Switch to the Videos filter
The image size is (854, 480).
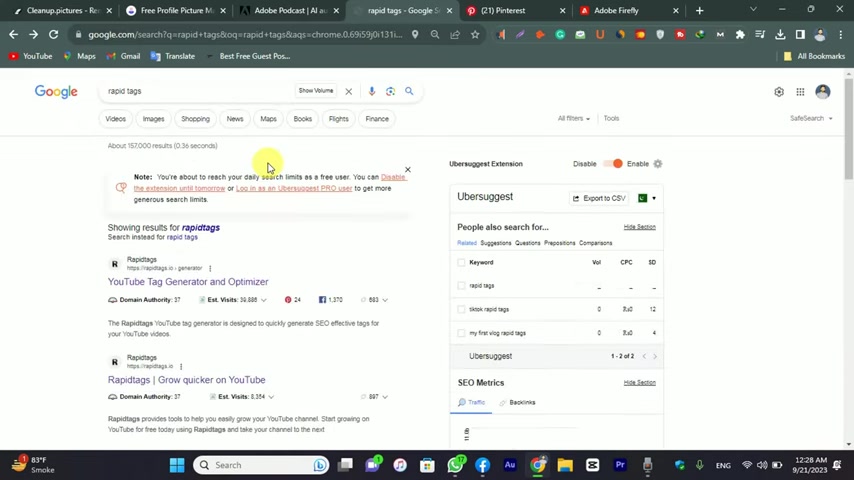tap(115, 119)
